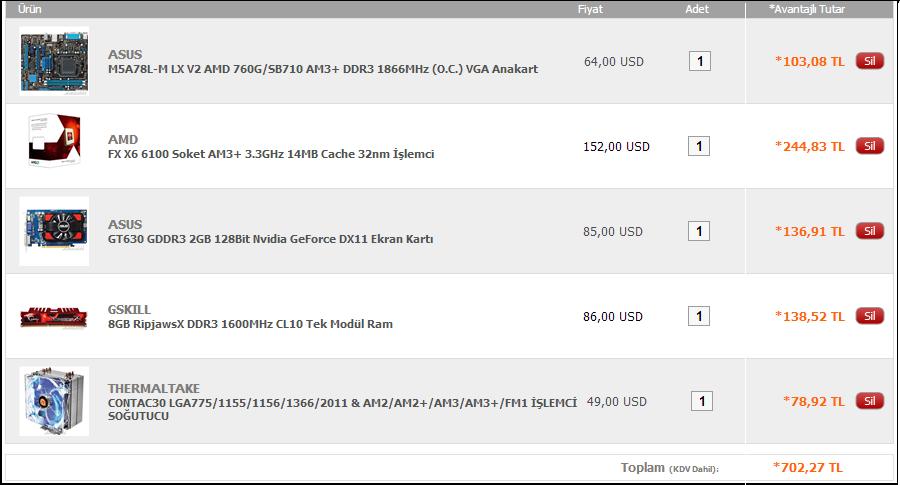Follow the GT630 GDDR3 2GB Ekran Kartı link
The width and height of the screenshot is (900, 485).
pos(270,239)
